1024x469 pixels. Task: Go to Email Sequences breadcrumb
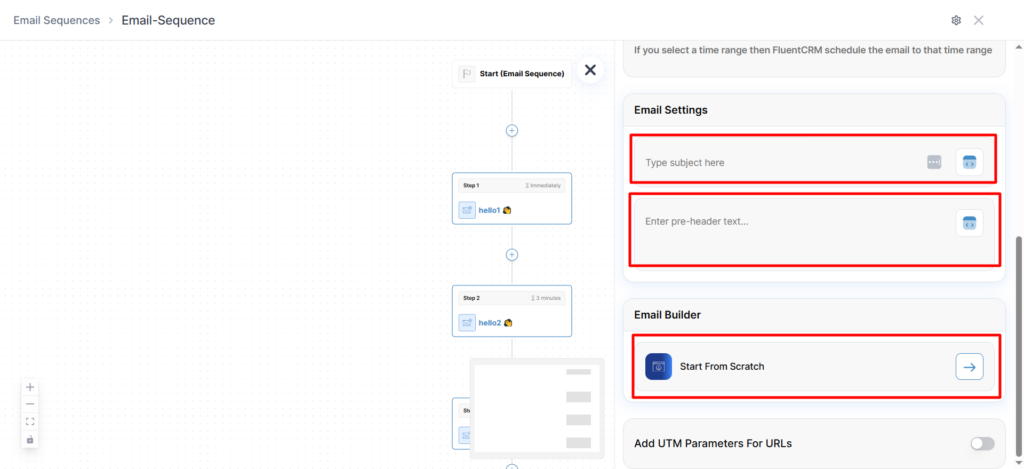(x=56, y=20)
